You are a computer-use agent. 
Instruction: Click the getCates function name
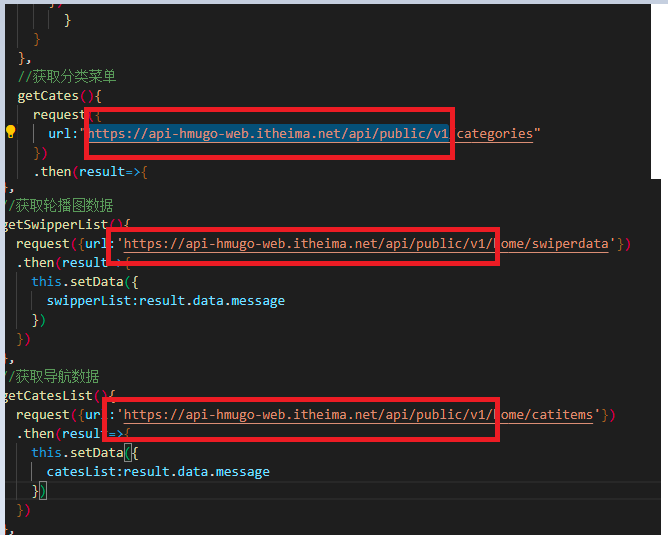coord(48,96)
